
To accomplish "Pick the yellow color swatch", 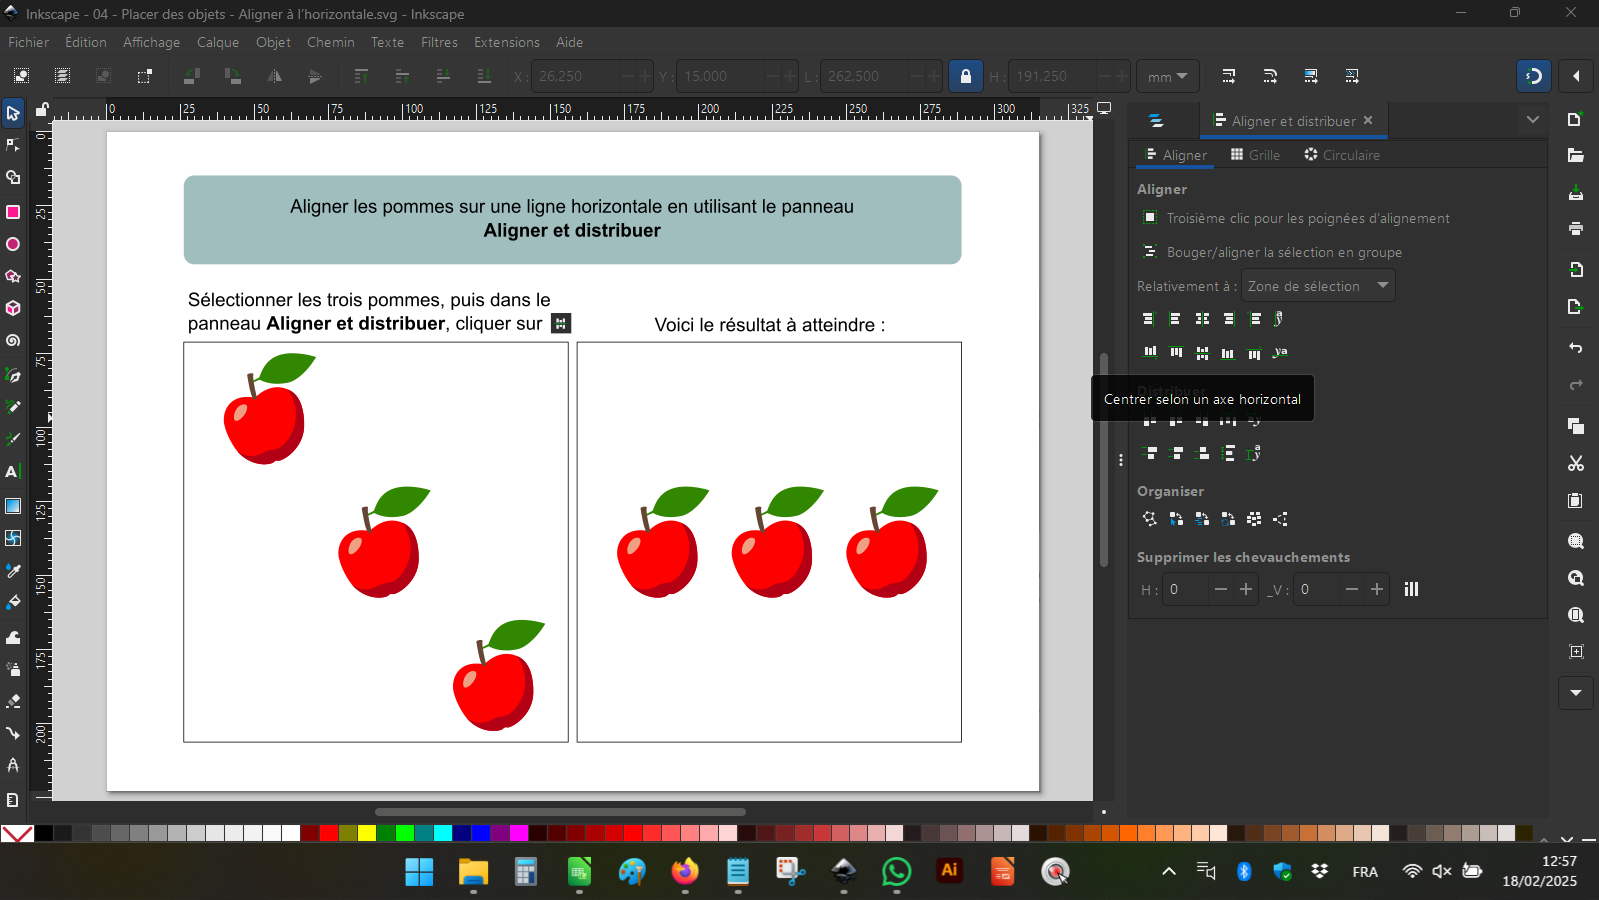I will click(367, 833).
